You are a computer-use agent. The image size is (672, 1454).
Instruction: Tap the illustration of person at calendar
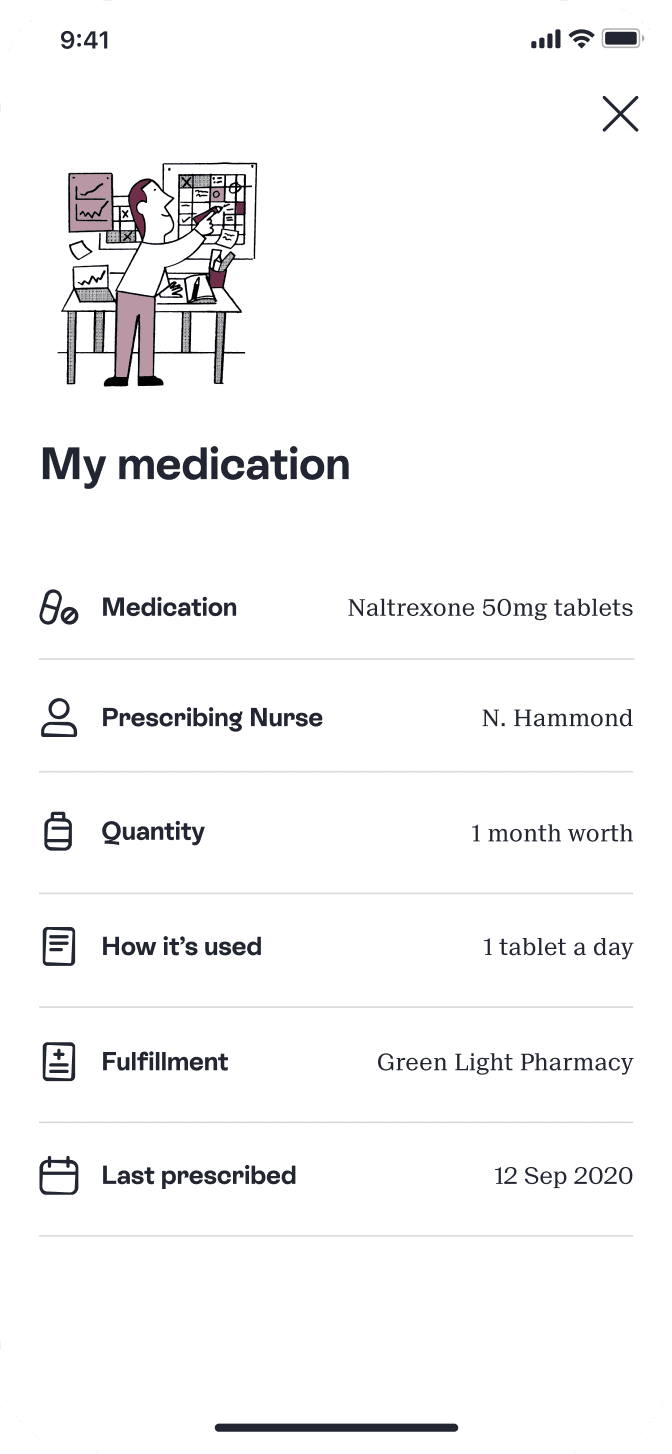(x=158, y=275)
